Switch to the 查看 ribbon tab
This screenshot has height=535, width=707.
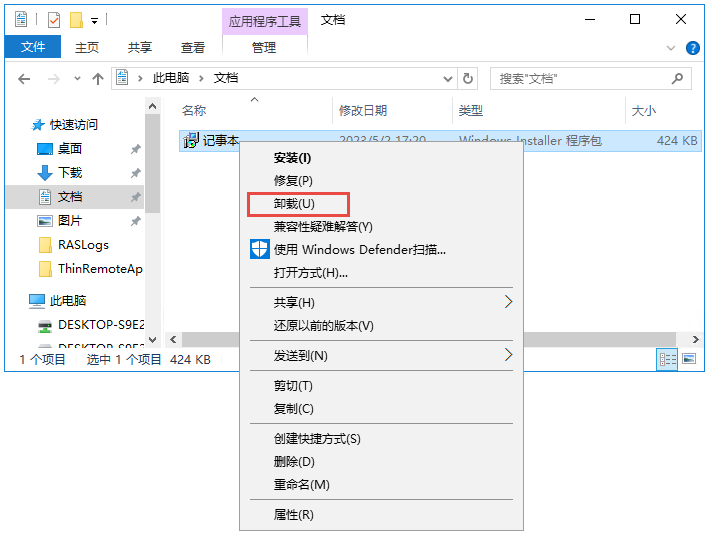193,47
